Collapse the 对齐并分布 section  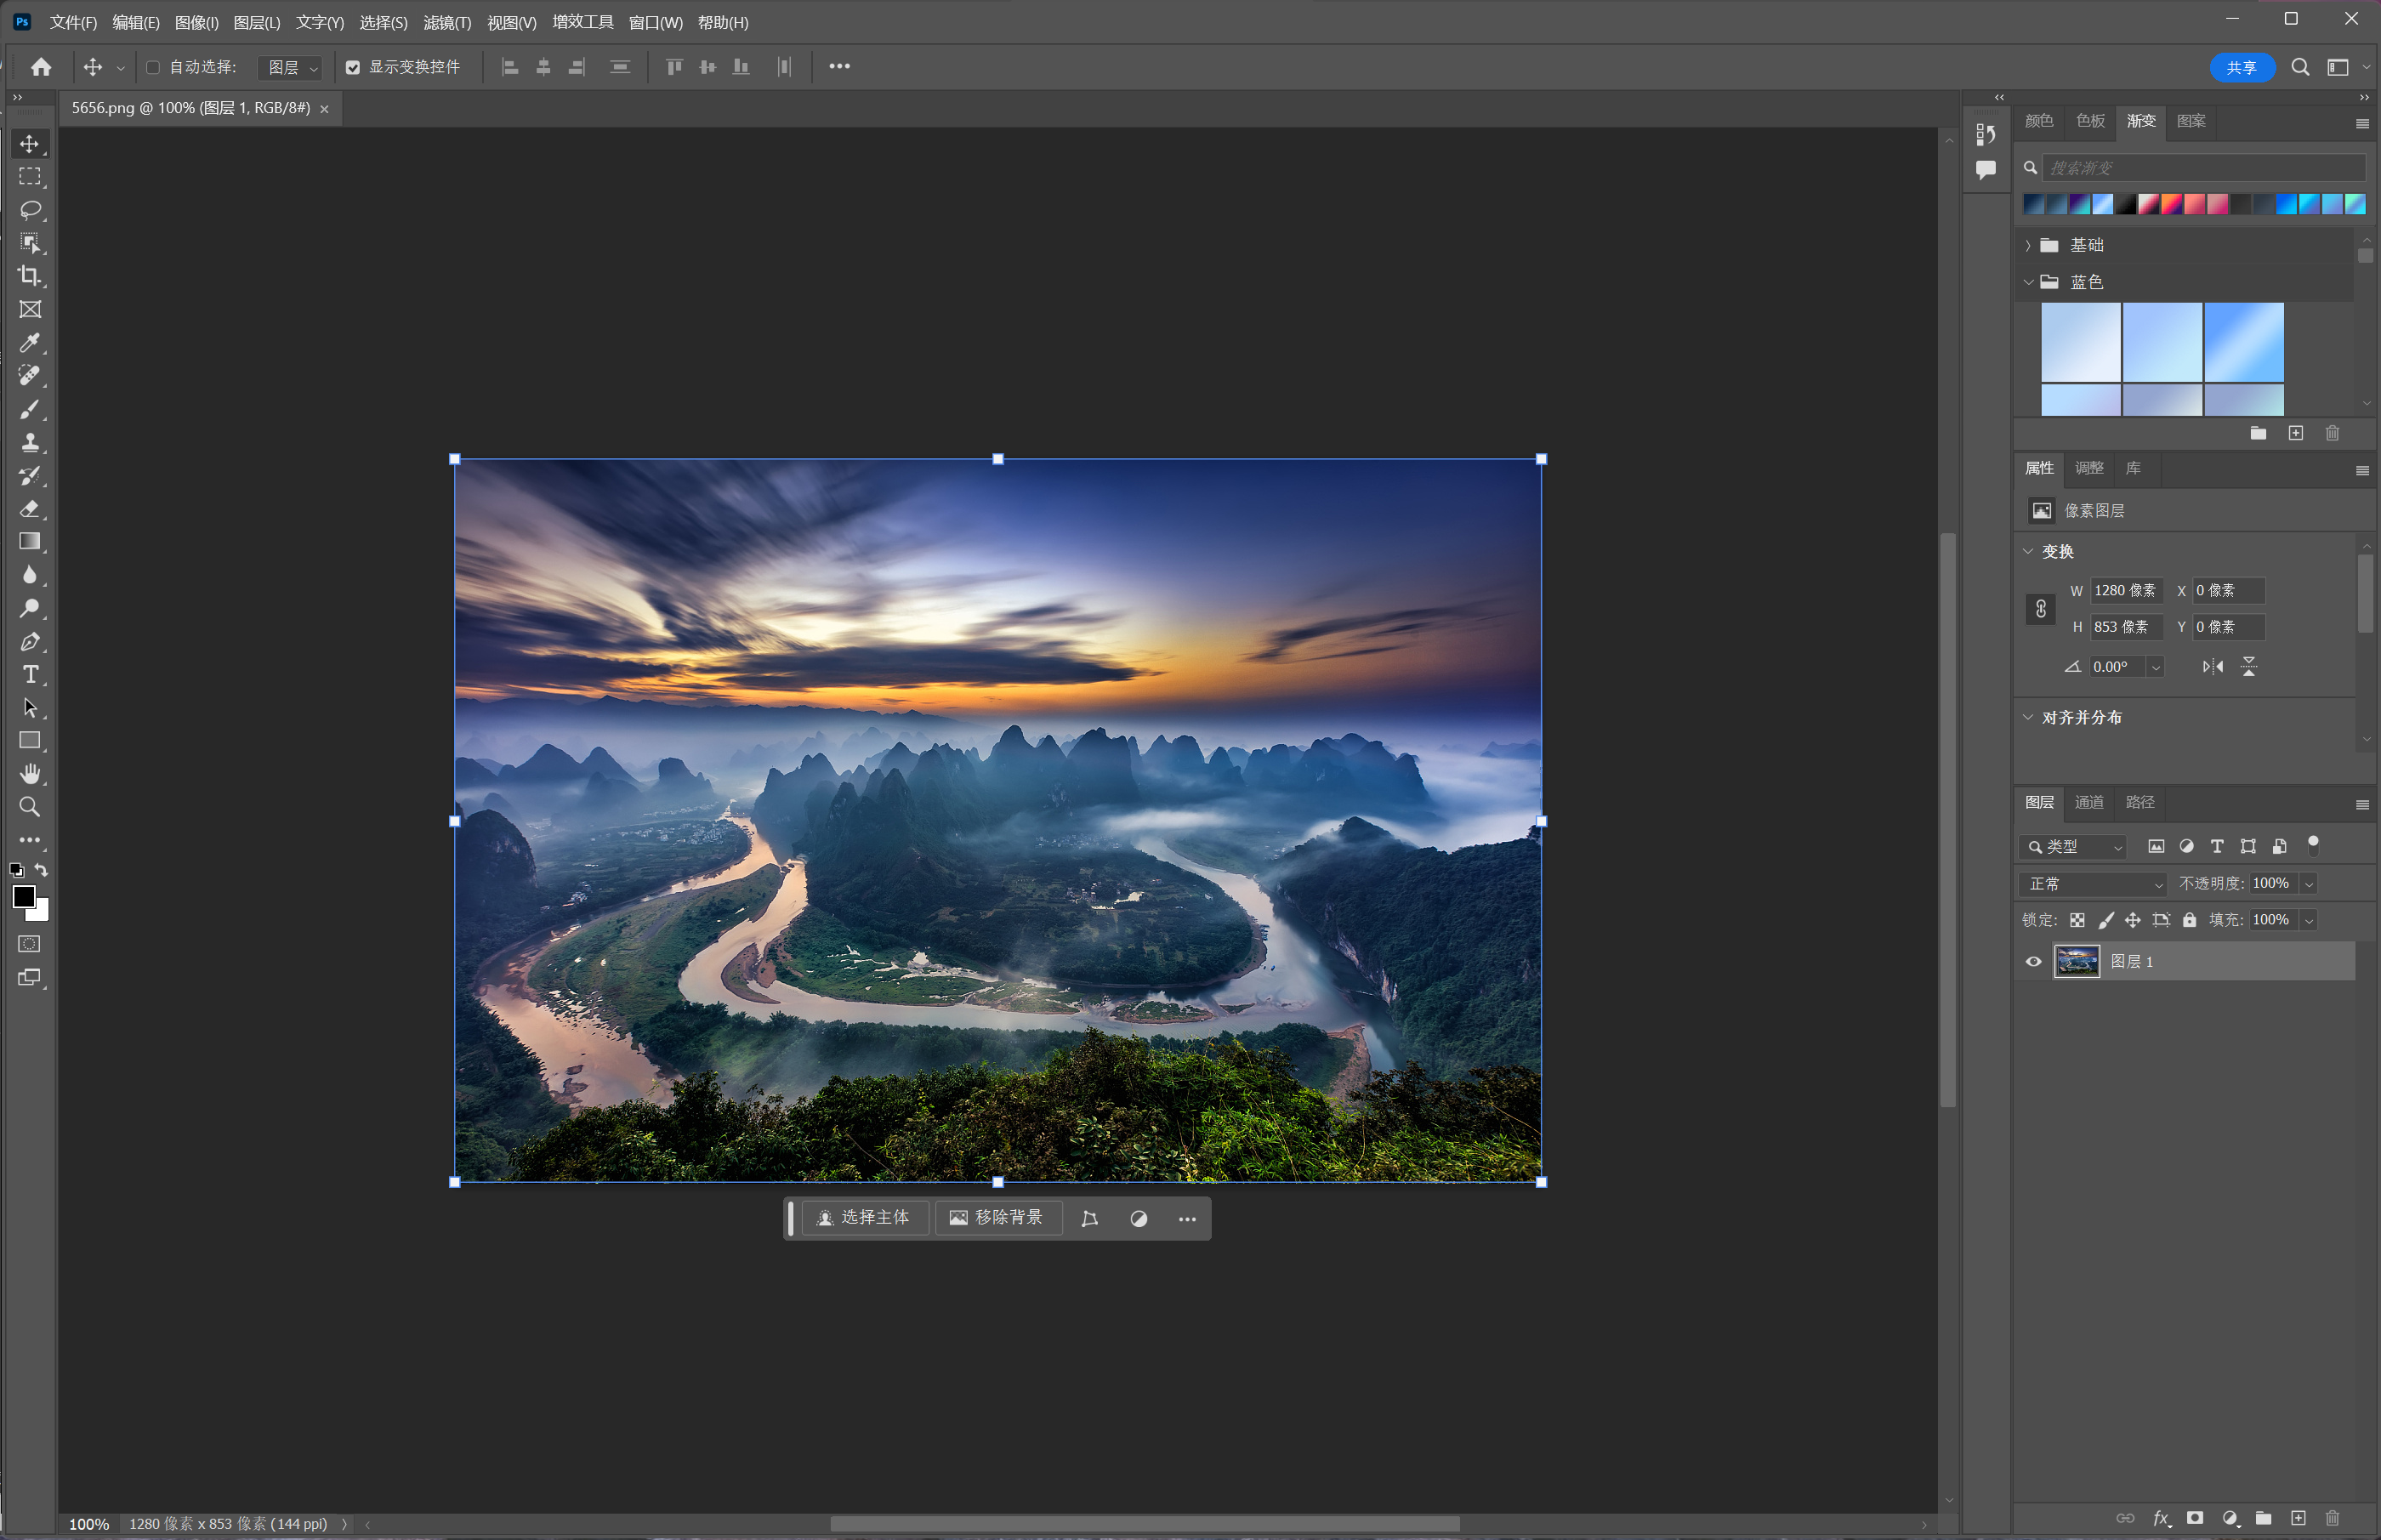click(2028, 718)
